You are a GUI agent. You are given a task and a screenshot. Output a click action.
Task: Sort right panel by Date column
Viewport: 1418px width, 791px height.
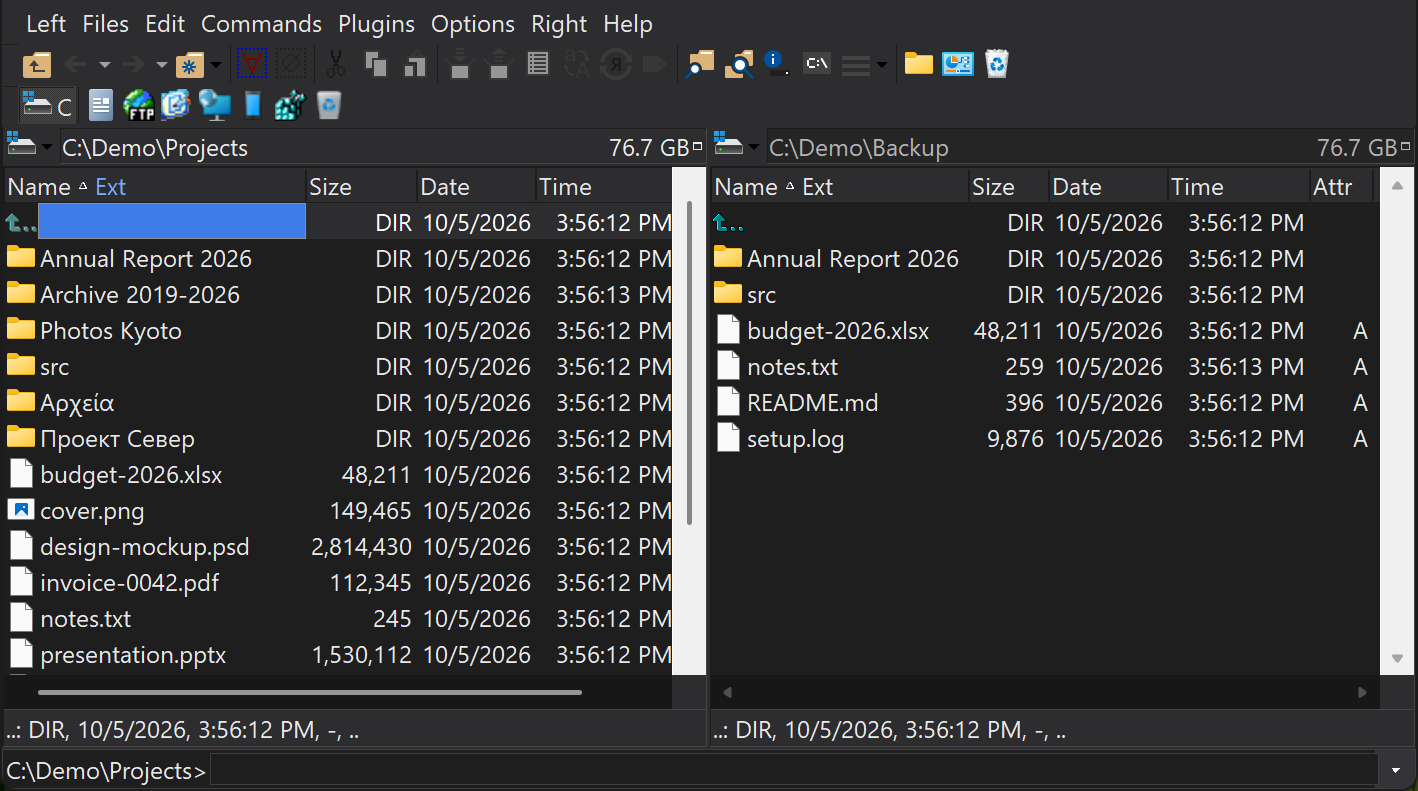pos(1109,187)
